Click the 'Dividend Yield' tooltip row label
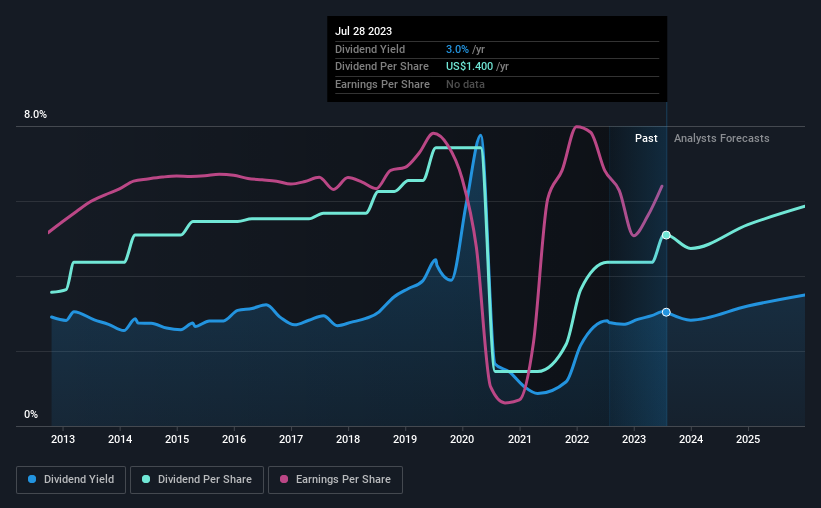The image size is (821, 508). (370, 49)
